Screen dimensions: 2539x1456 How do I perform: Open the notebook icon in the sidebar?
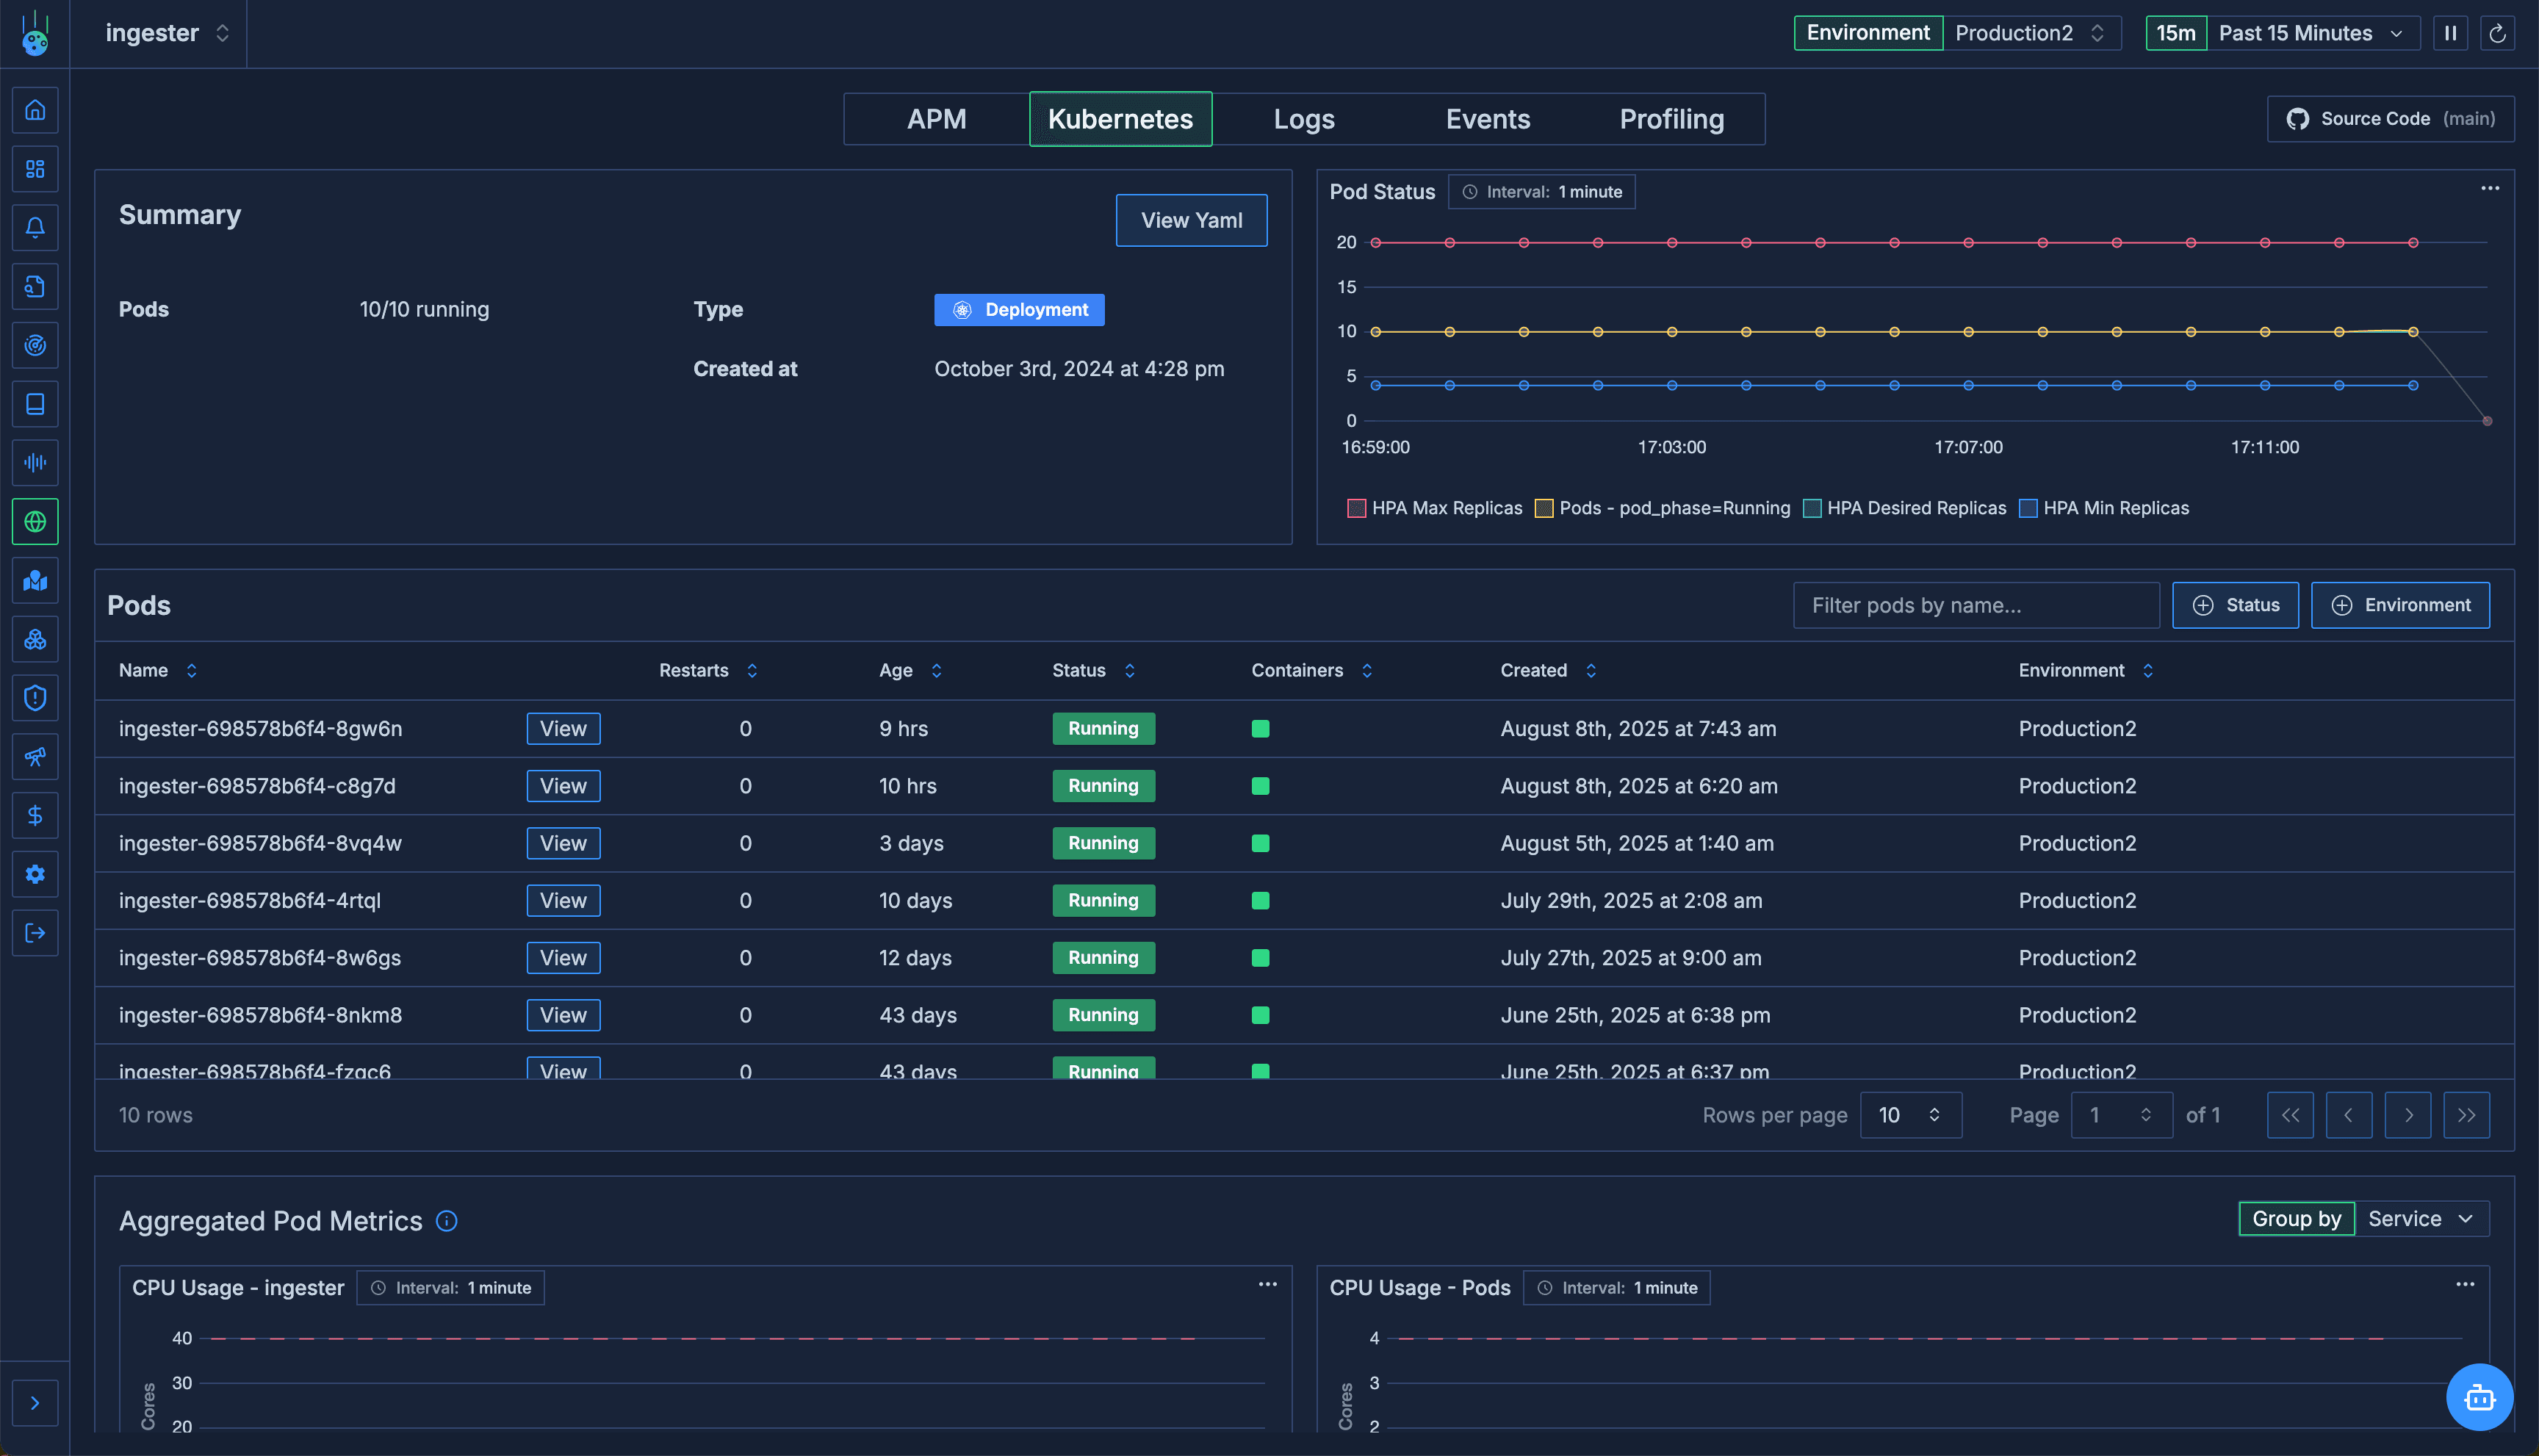tap(35, 404)
